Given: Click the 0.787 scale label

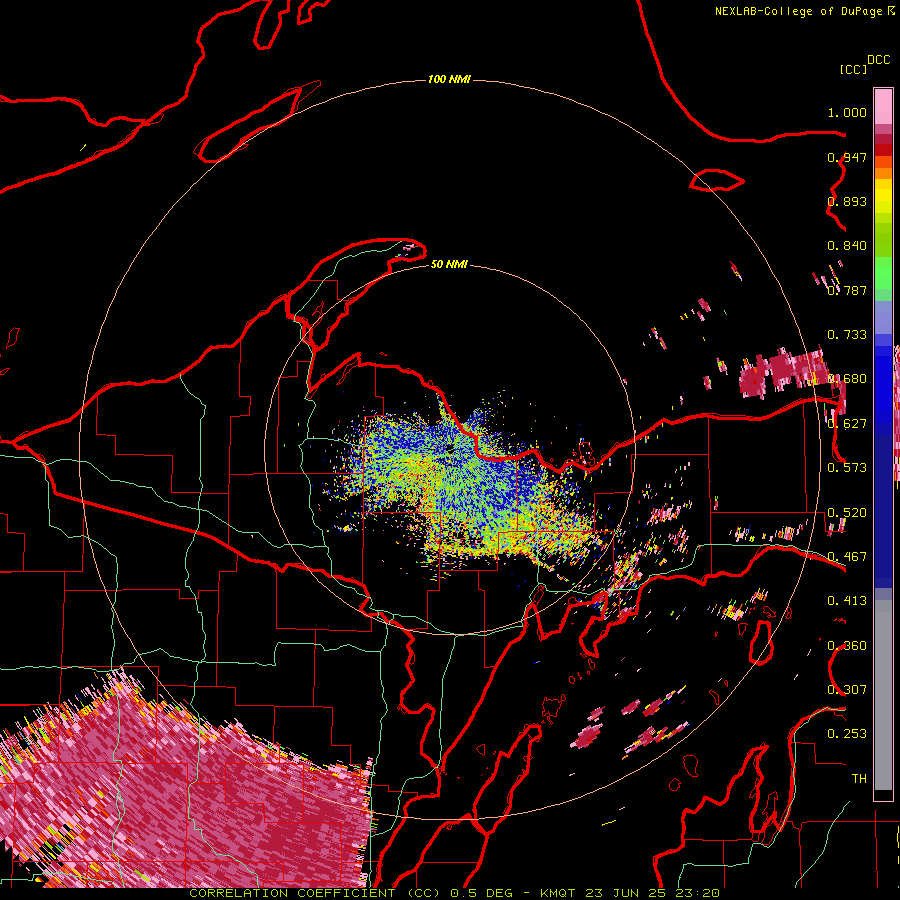Looking at the screenshot, I should [x=847, y=290].
